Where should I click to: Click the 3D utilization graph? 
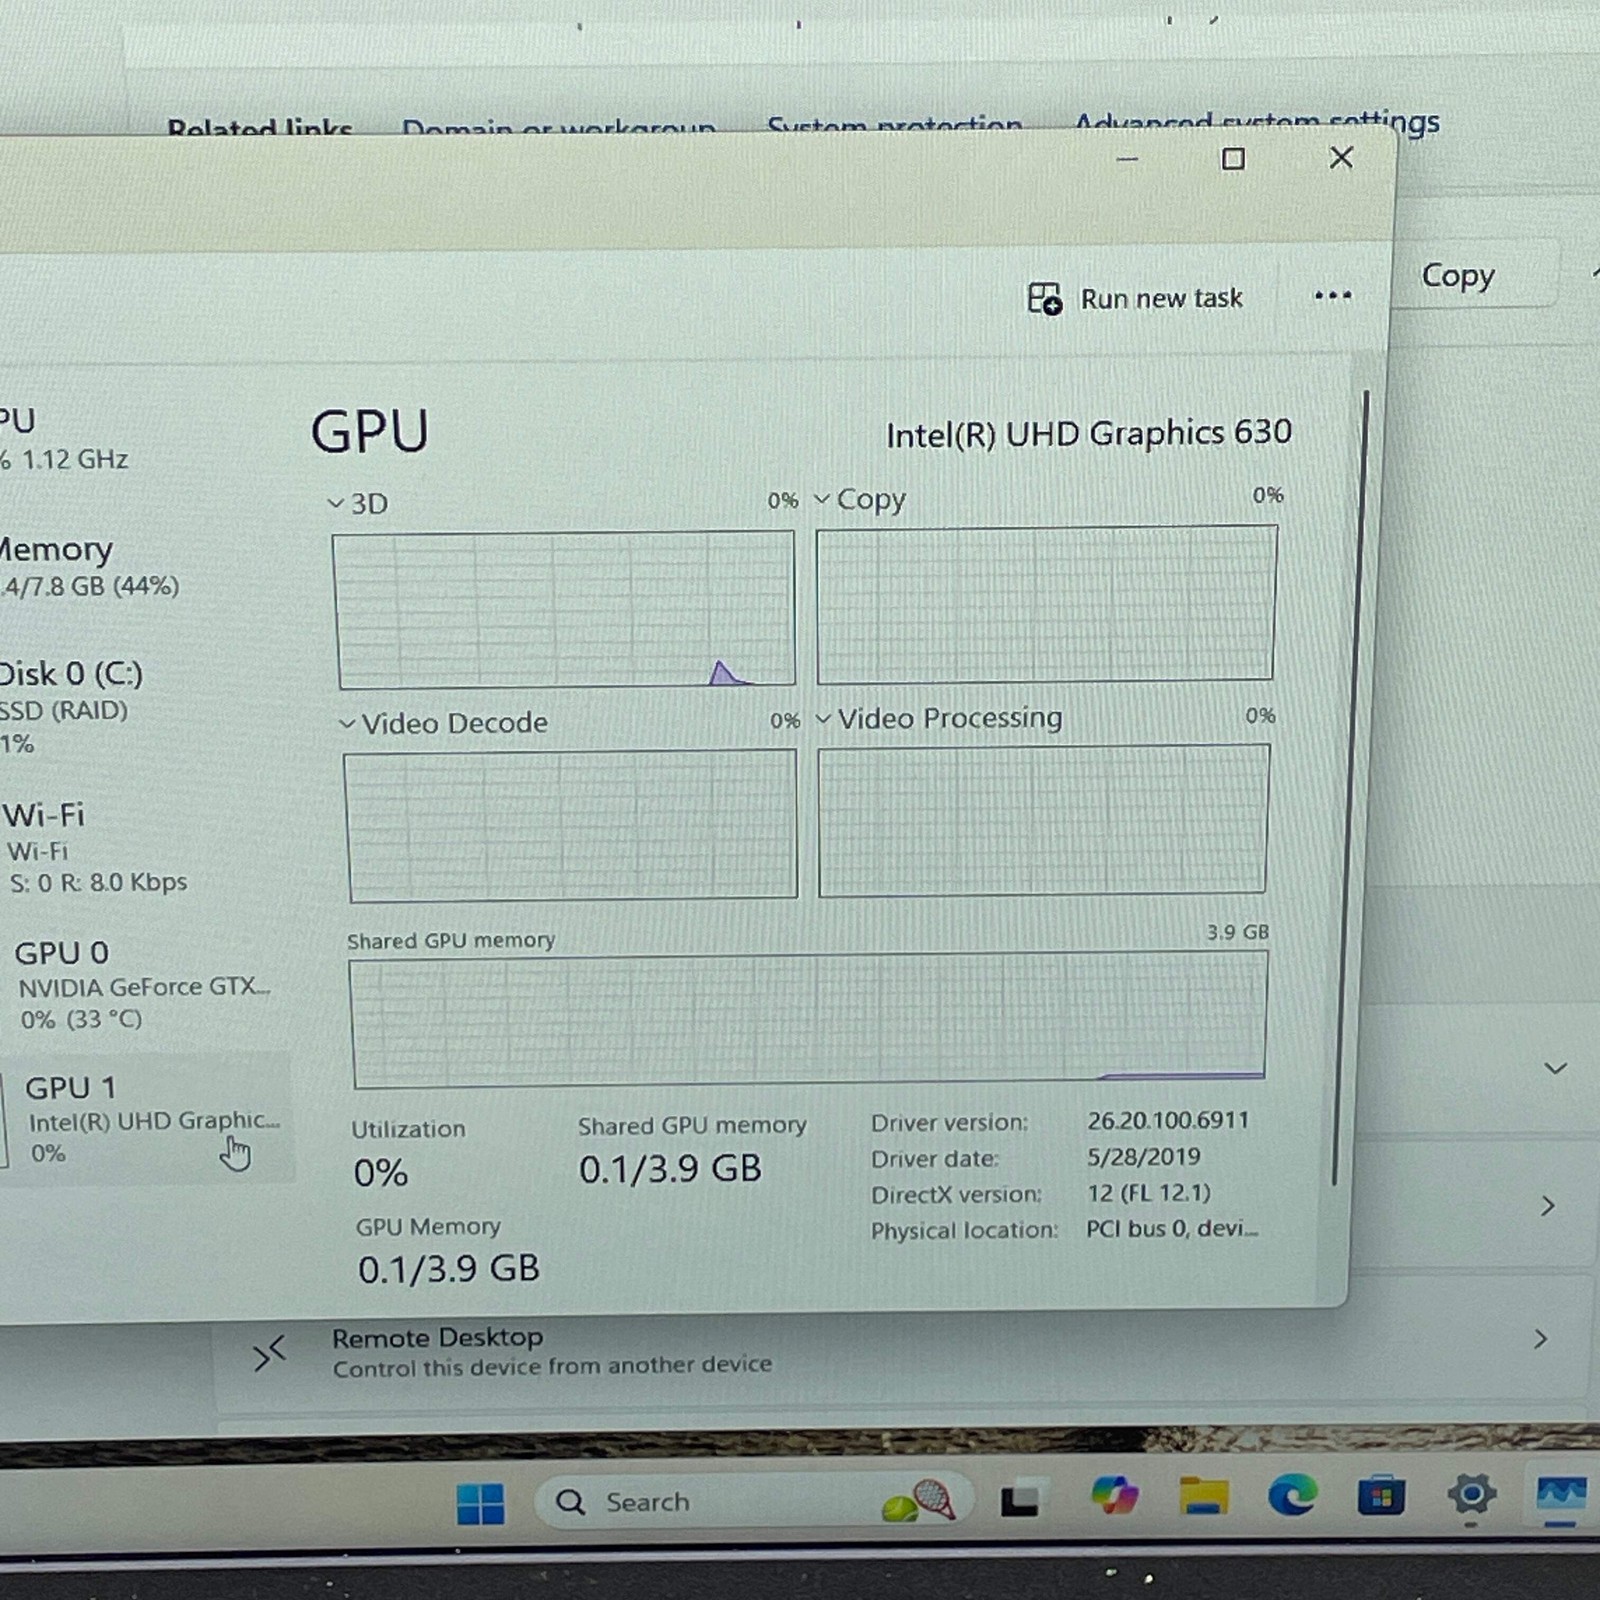tap(565, 609)
